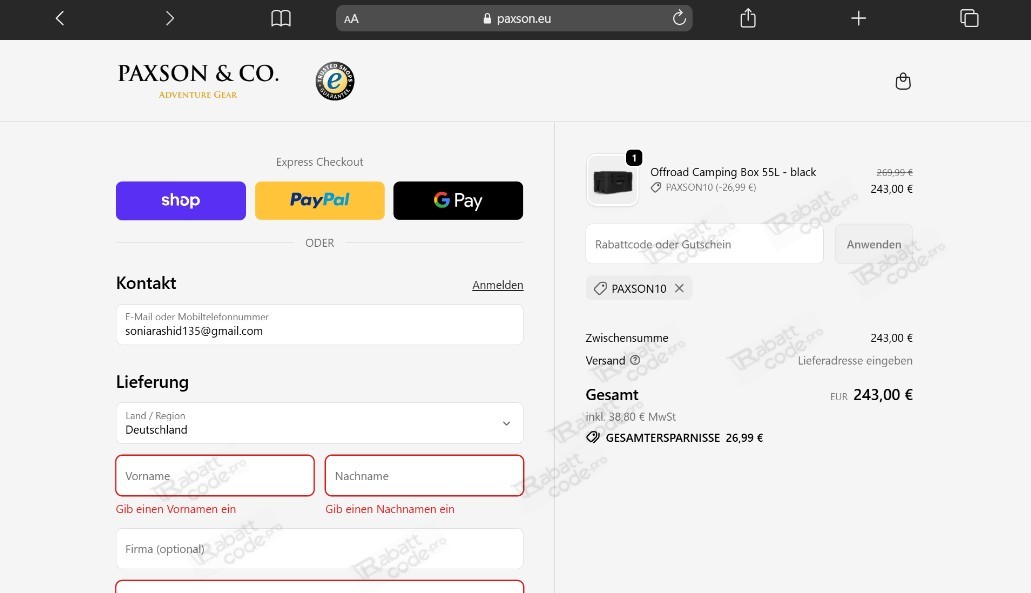Go forward using Safari's forward arrow
Screen dimensions: 1031x593
pos(170,18)
